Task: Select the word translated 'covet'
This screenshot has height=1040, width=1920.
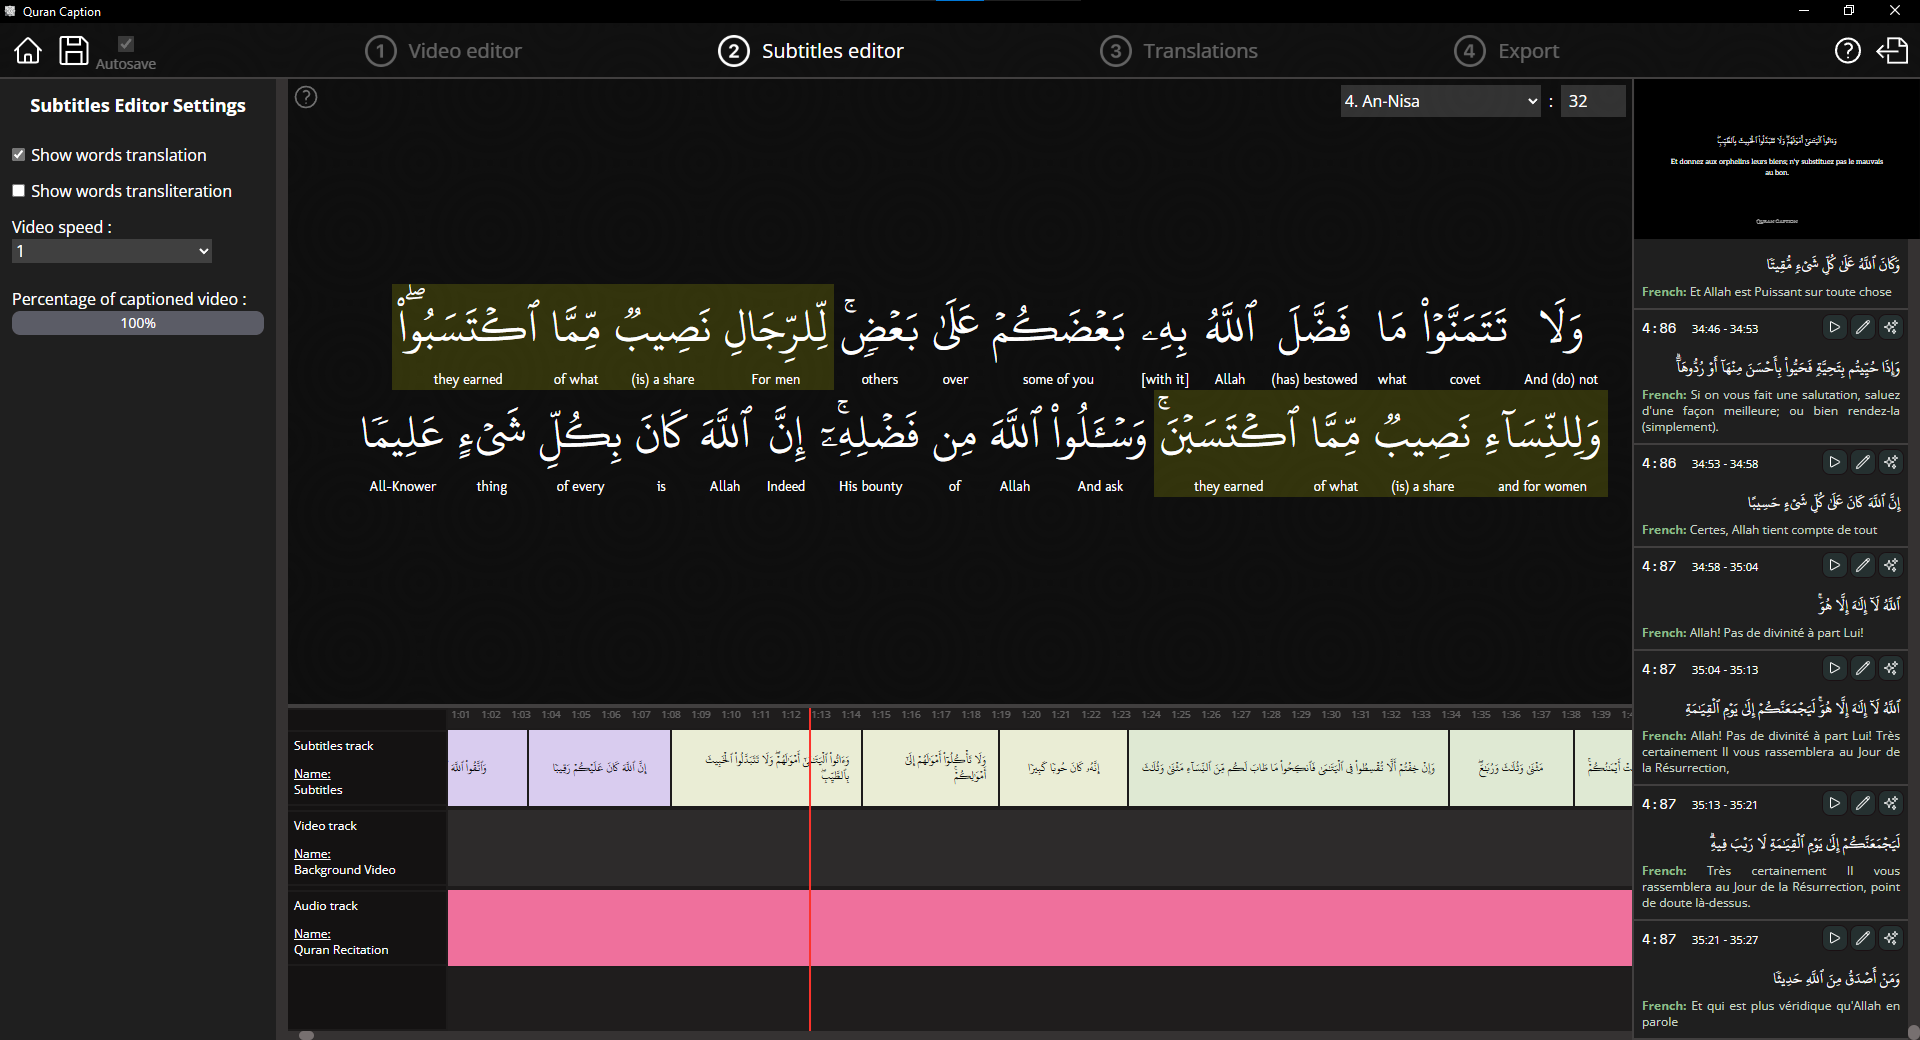Action: 1465,340
